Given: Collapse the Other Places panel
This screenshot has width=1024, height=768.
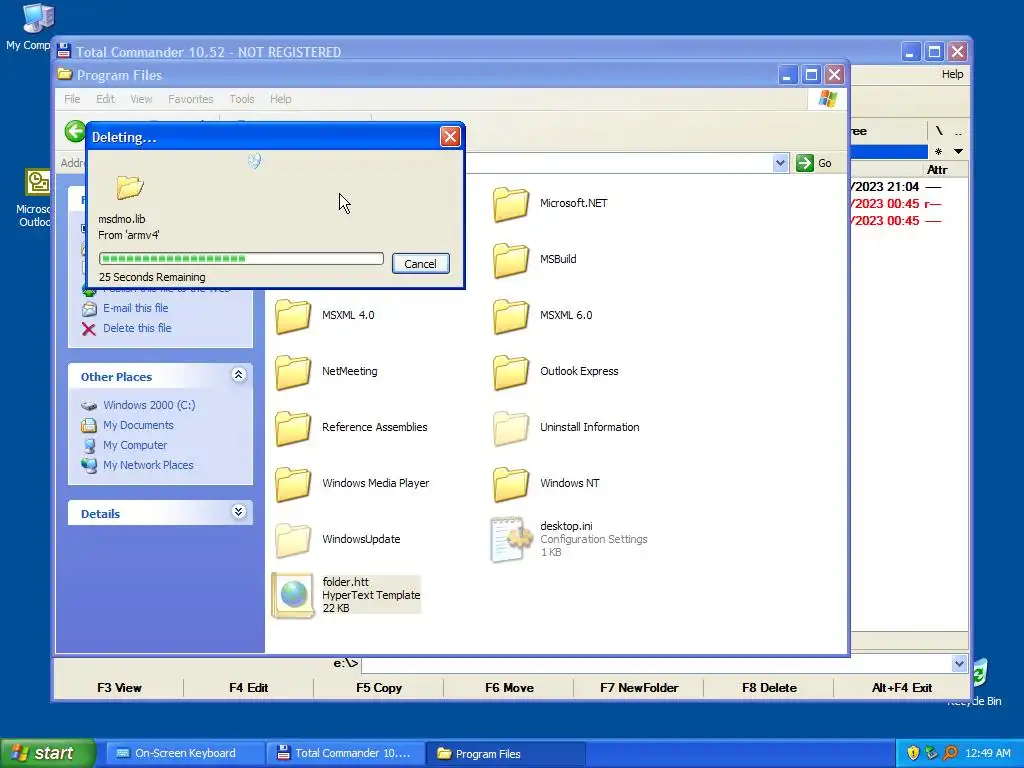Looking at the screenshot, I should [238, 375].
